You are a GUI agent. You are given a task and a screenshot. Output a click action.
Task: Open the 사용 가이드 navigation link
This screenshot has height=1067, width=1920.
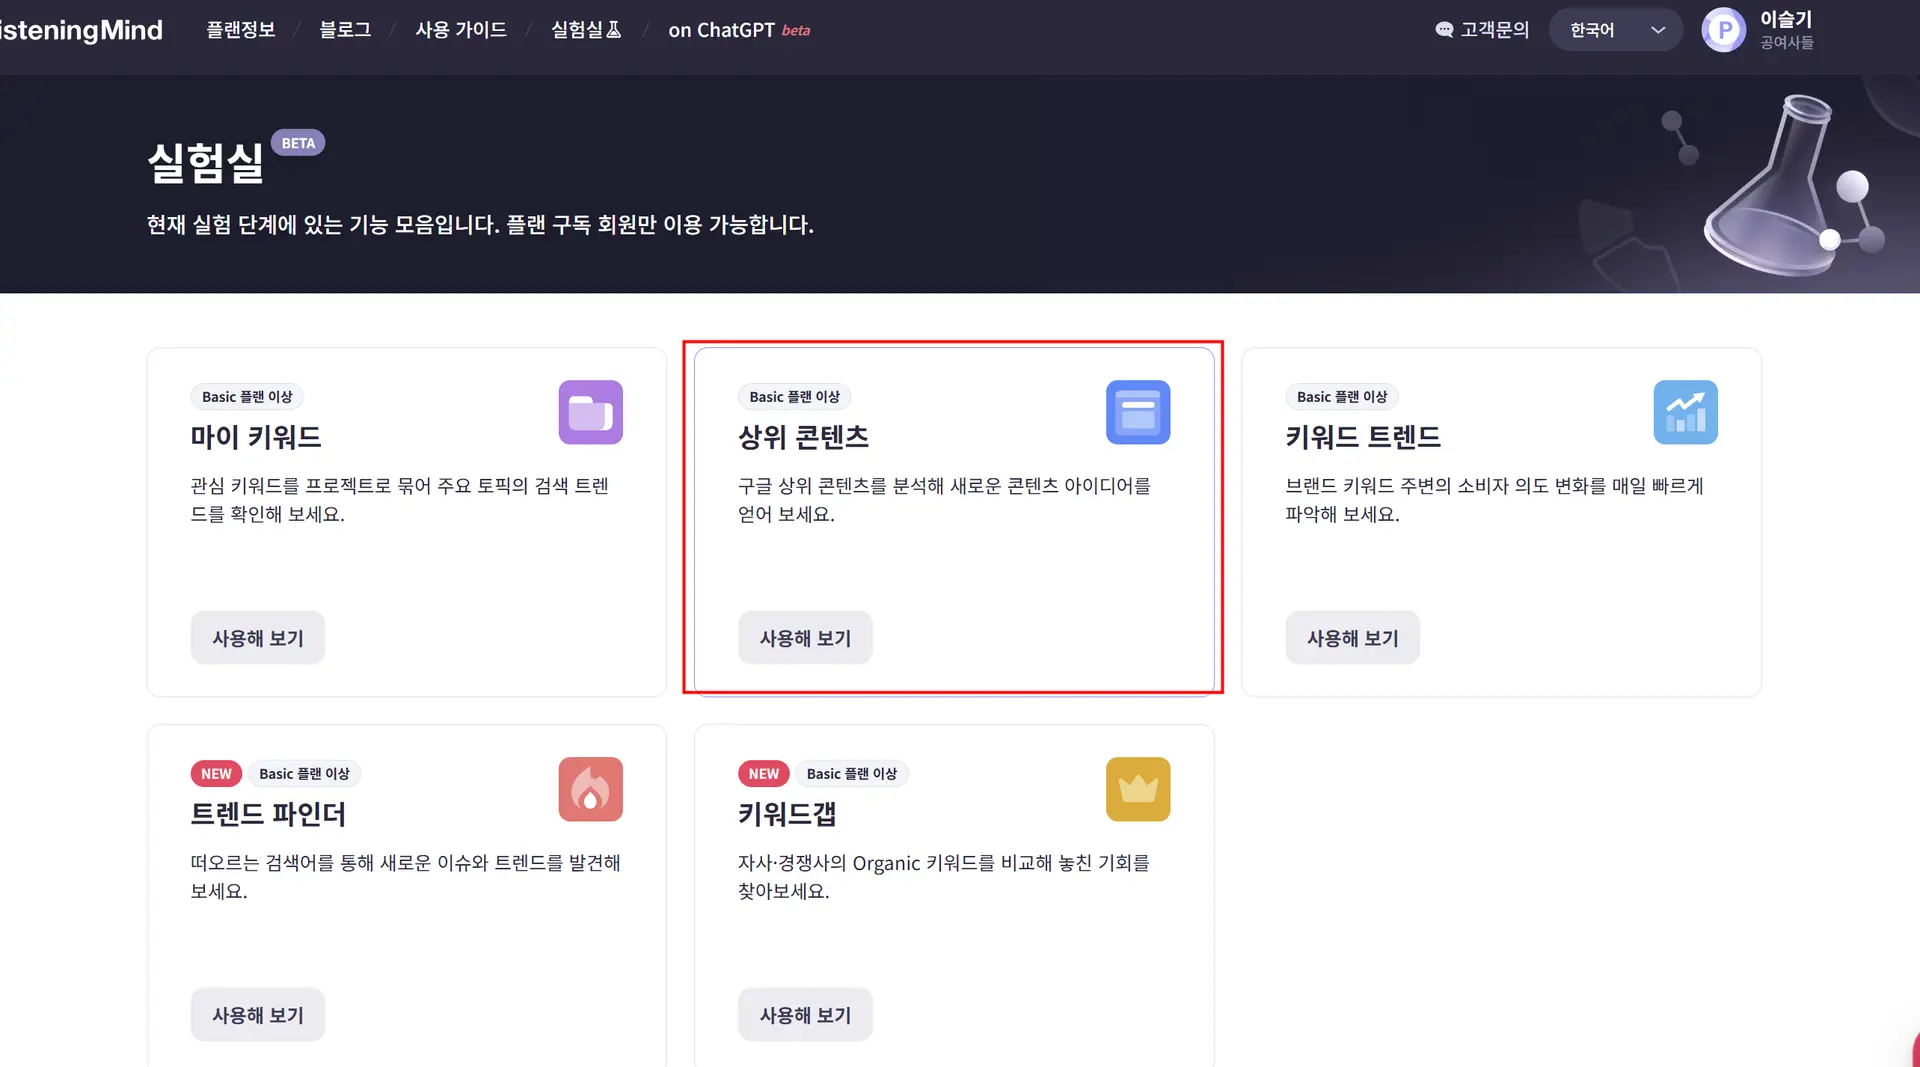tap(461, 30)
